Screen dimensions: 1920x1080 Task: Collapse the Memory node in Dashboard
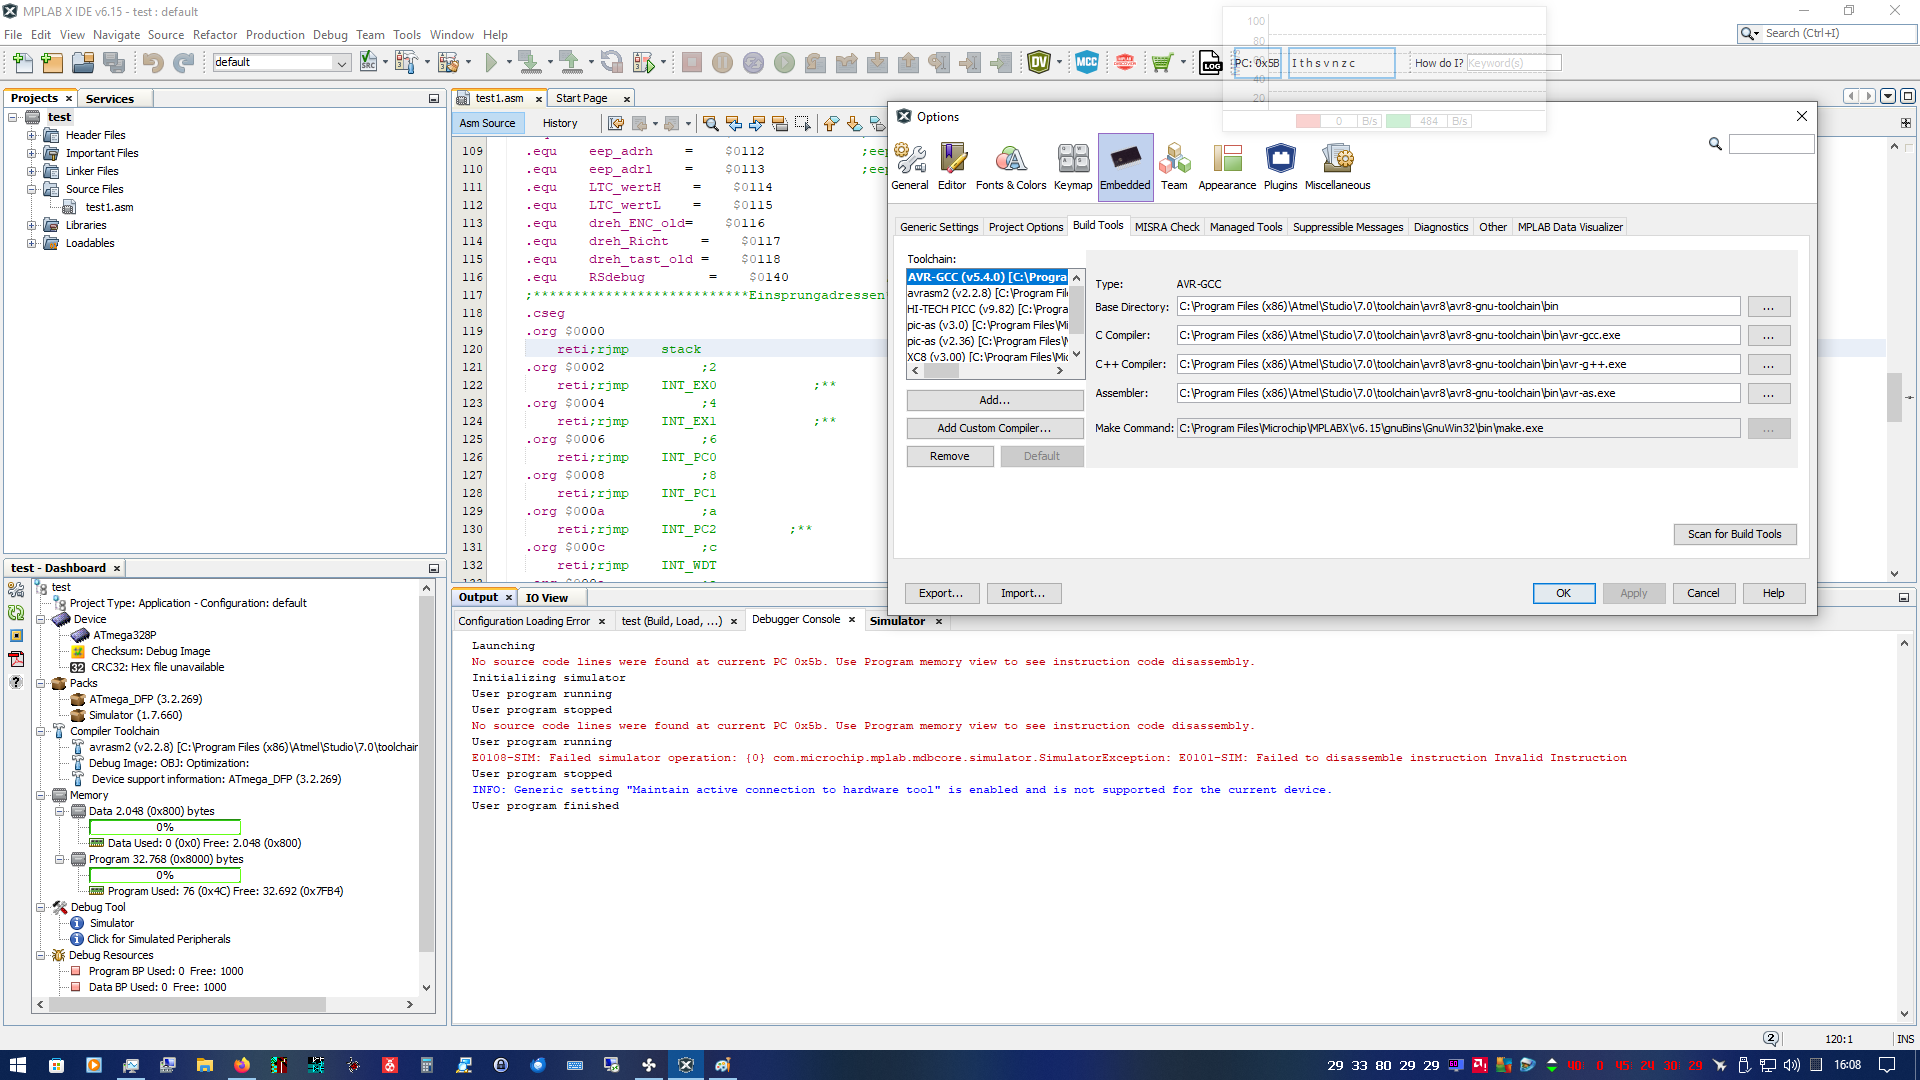pos(41,795)
